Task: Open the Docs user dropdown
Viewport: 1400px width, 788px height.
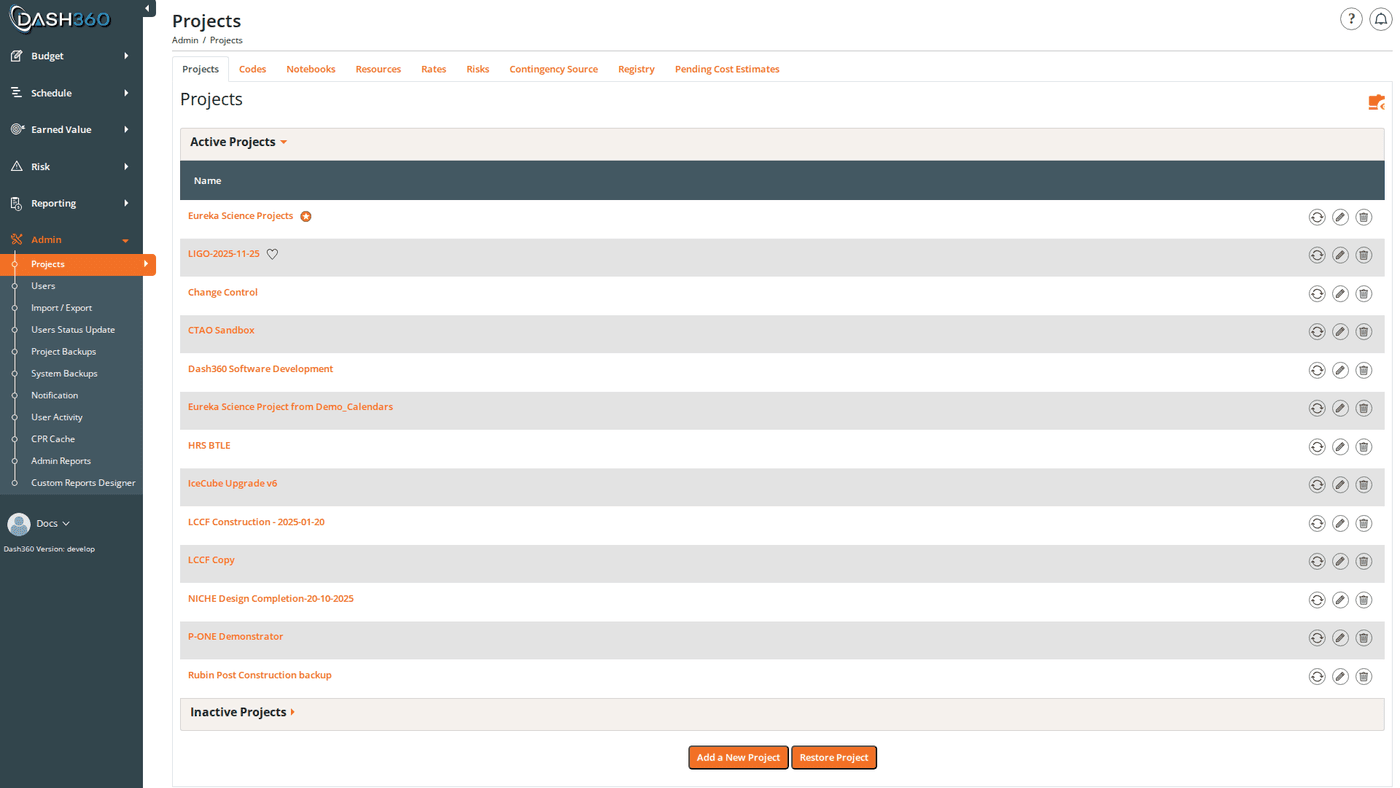Action: (x=53, y=524)
